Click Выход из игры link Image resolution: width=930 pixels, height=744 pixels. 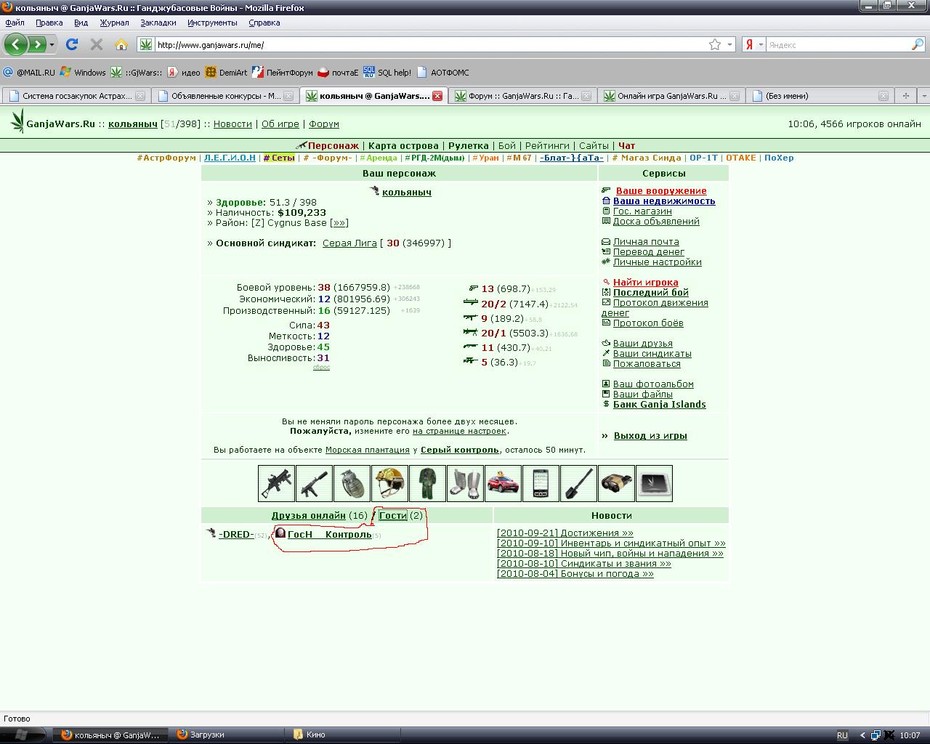pyautogui.click(x=650, y=435)
